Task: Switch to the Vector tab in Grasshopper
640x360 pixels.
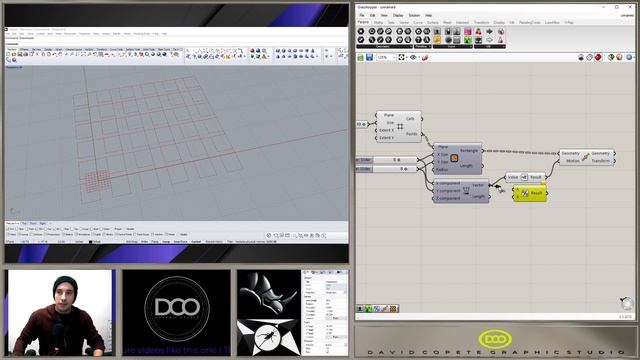Action: click(x=404, y=22)
